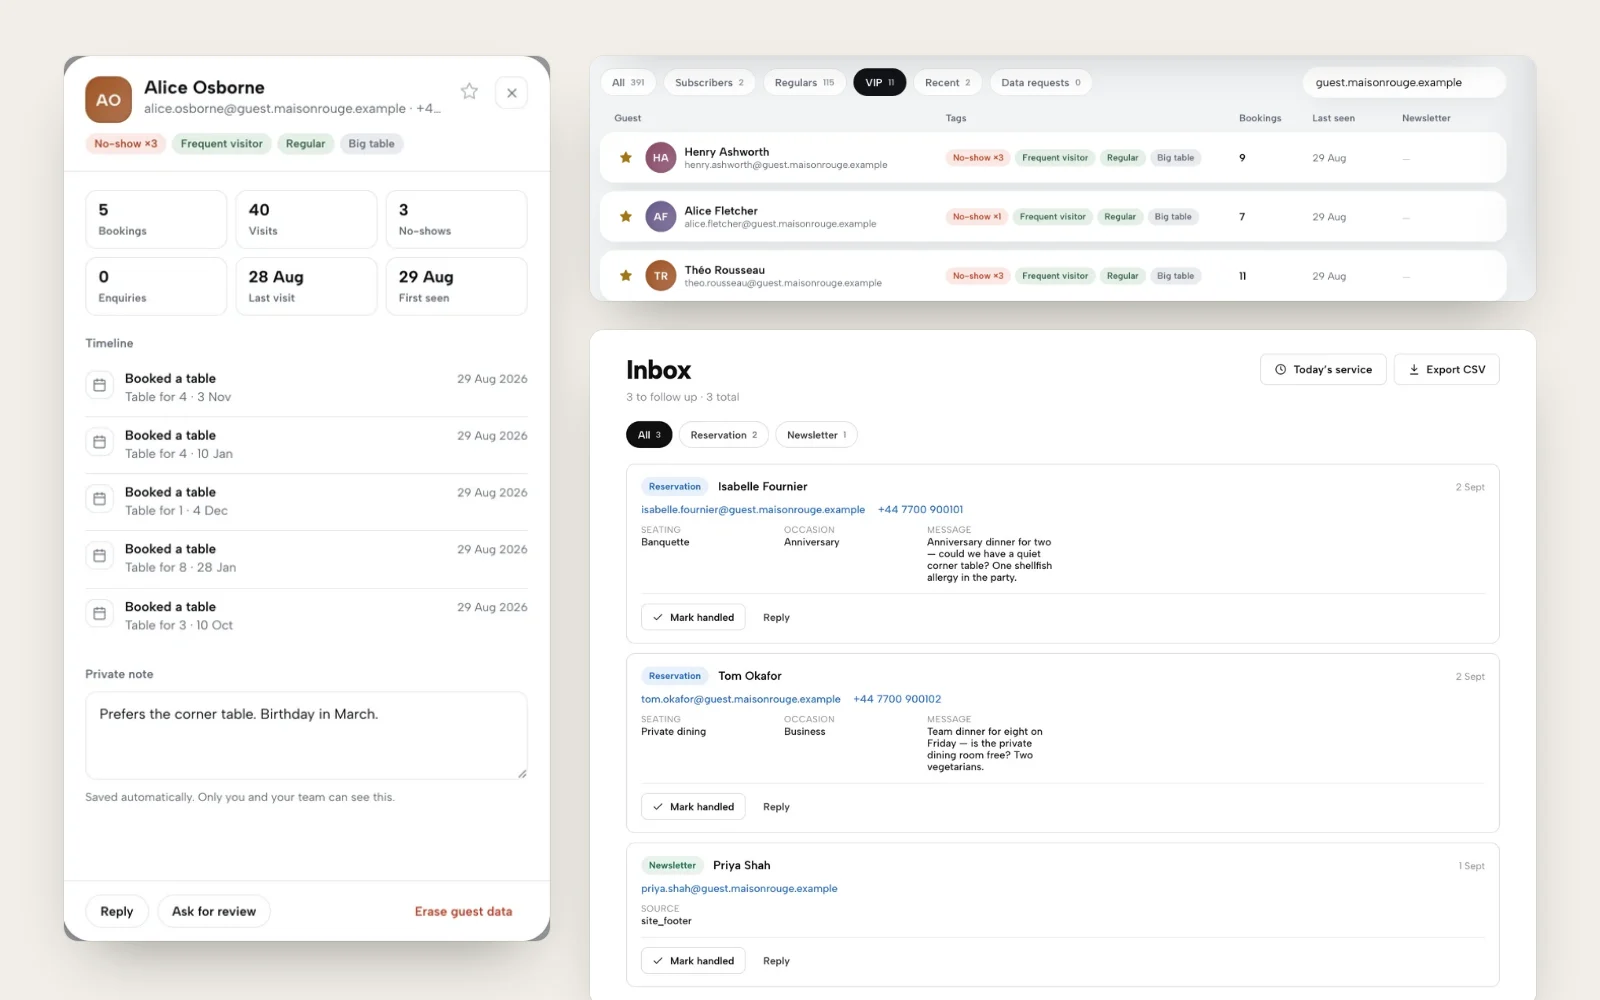Viewport: 1600px width, 1000px height.
Task: Click the 28 Aug Last visit card
Action: coord(306,287)
